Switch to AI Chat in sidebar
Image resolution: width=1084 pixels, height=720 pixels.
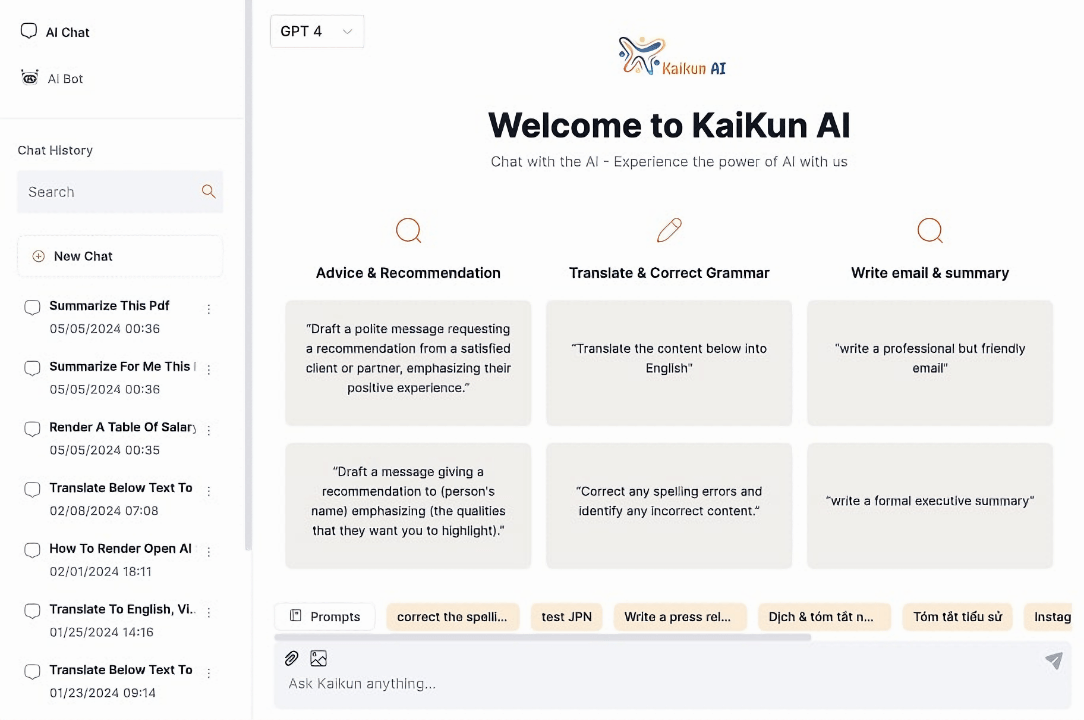[x=55, y=32]
